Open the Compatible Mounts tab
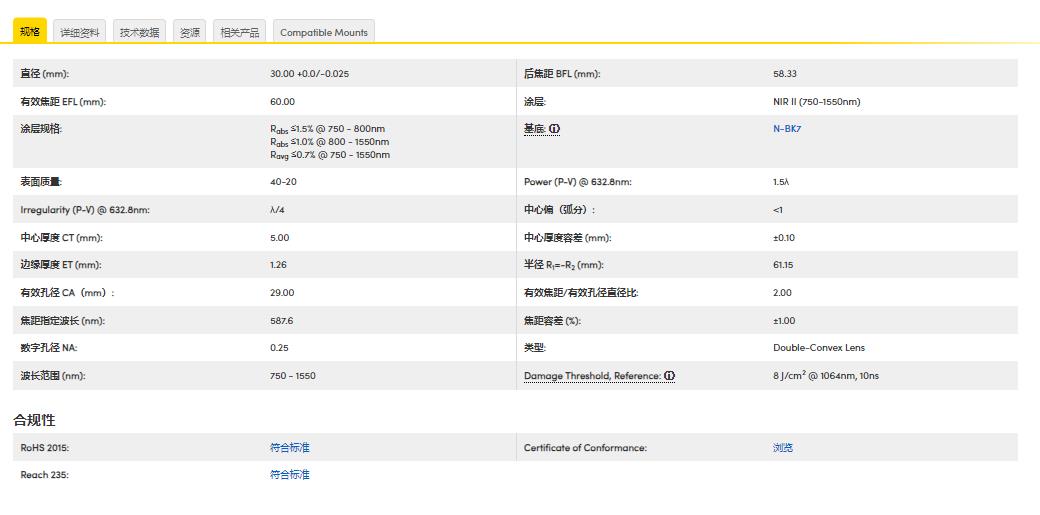The width and height of the screenshot is (1040, 515). [x=324, y=33]
